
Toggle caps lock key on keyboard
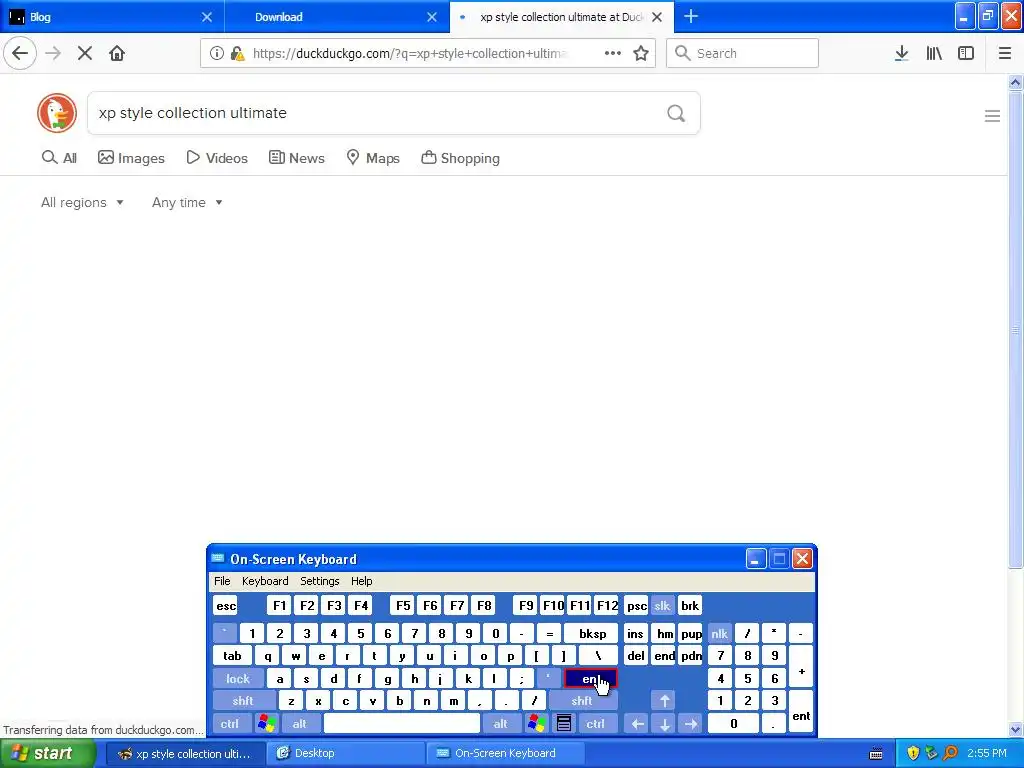click(238, 679)
